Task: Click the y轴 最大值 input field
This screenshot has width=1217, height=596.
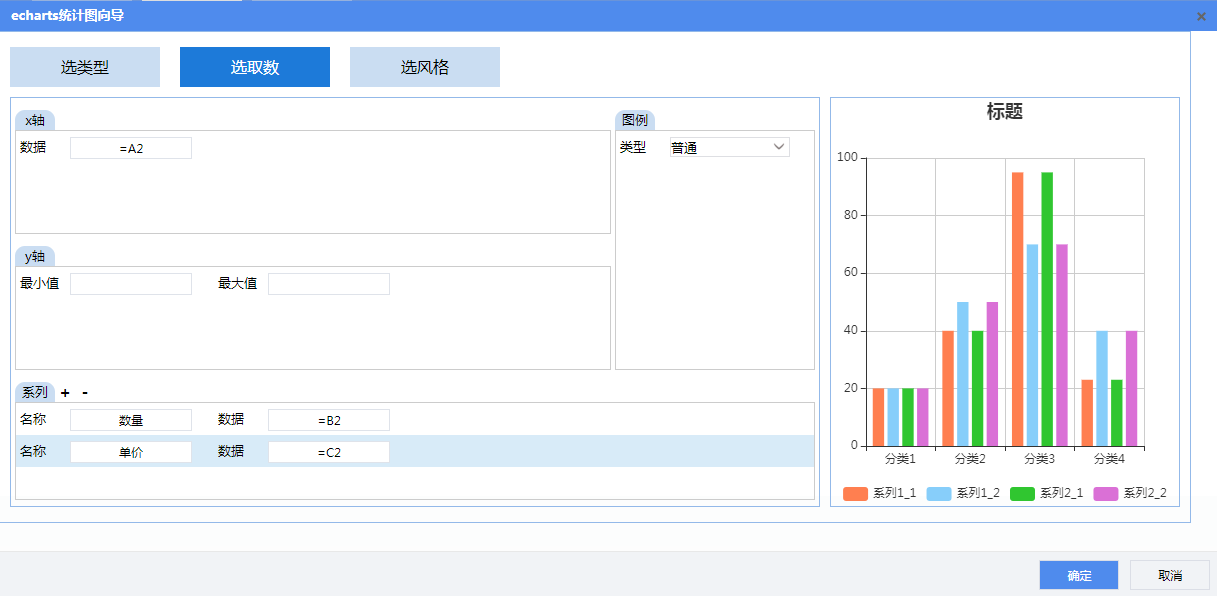Action: pyautogui.click(x=329, y=284)
